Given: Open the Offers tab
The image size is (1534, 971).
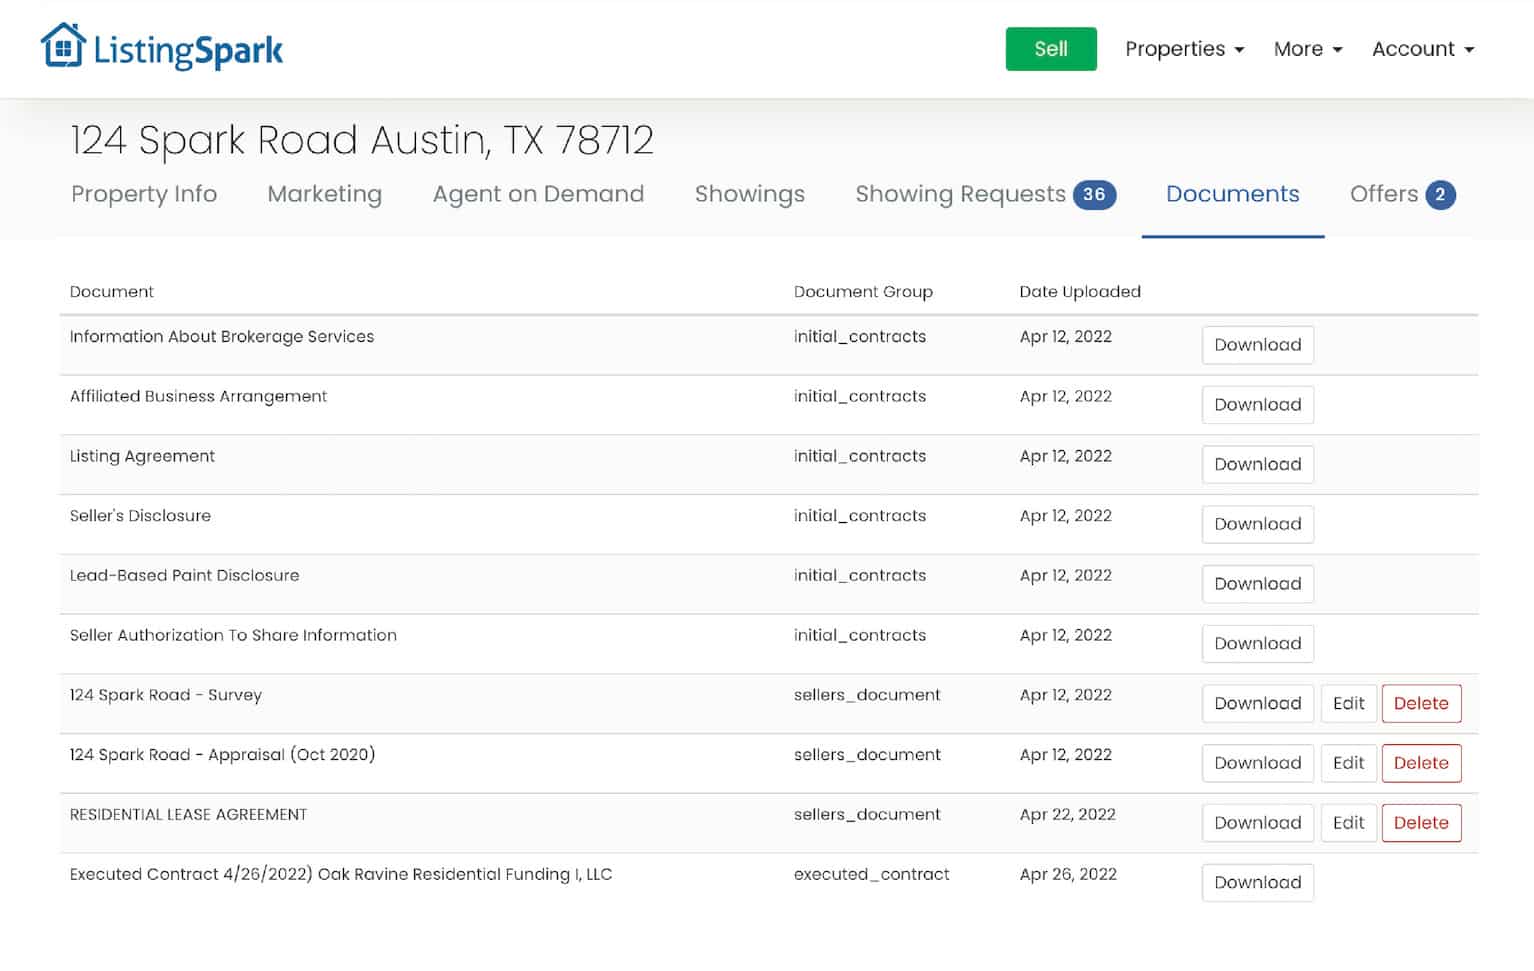Looking at the screenshot, I should [x=1402, y=194].
